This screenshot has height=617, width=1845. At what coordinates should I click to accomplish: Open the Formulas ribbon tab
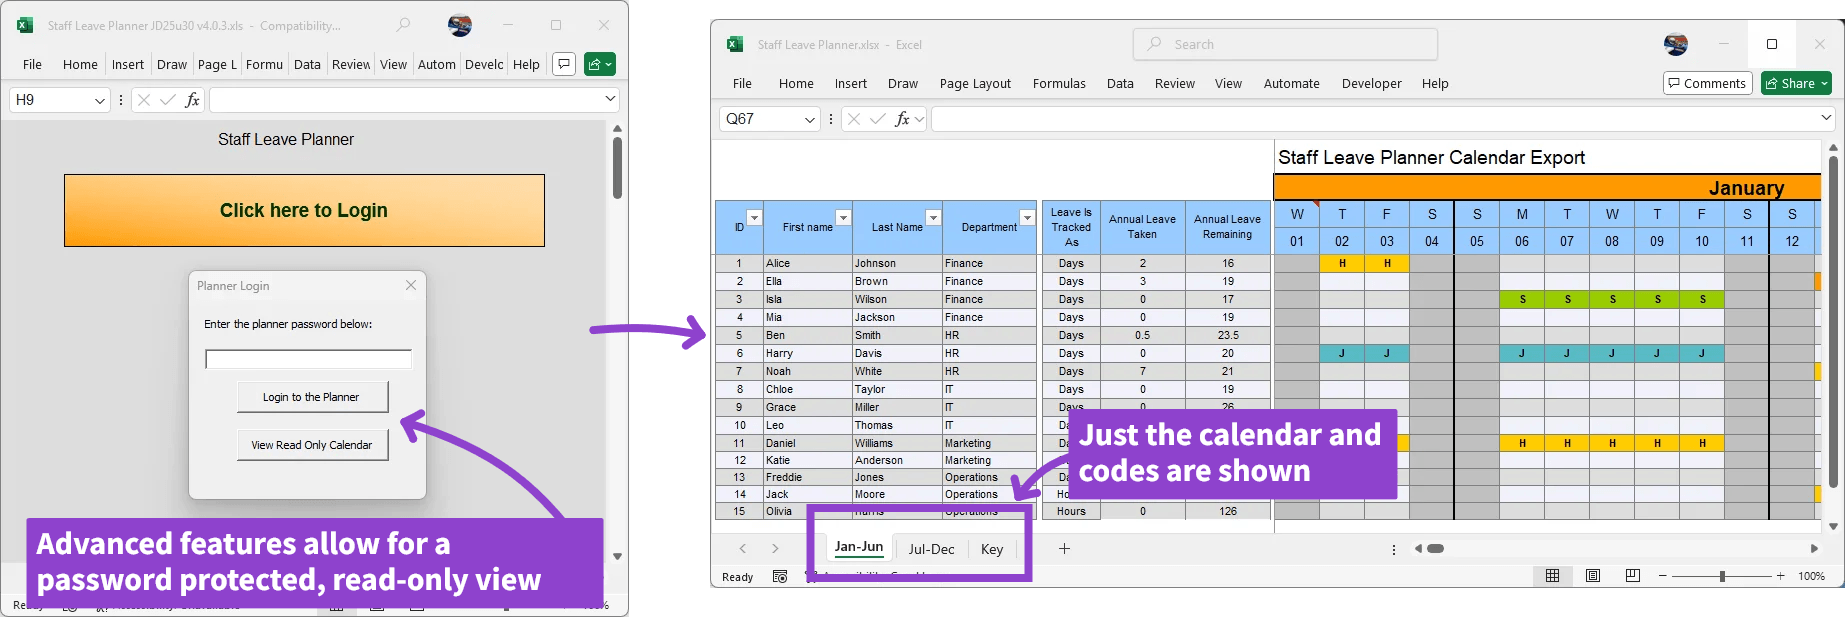coord(1058,84)
